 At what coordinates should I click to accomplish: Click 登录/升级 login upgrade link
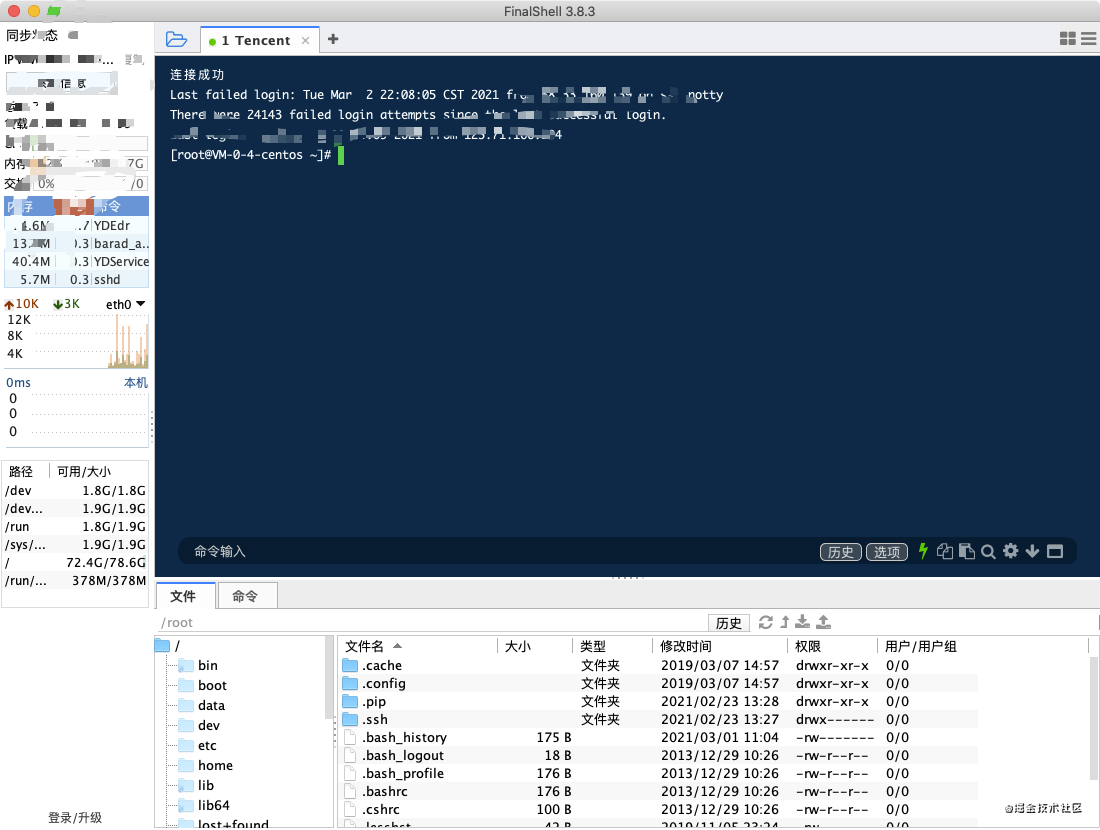pyautogui.click(x=75, y=817)
